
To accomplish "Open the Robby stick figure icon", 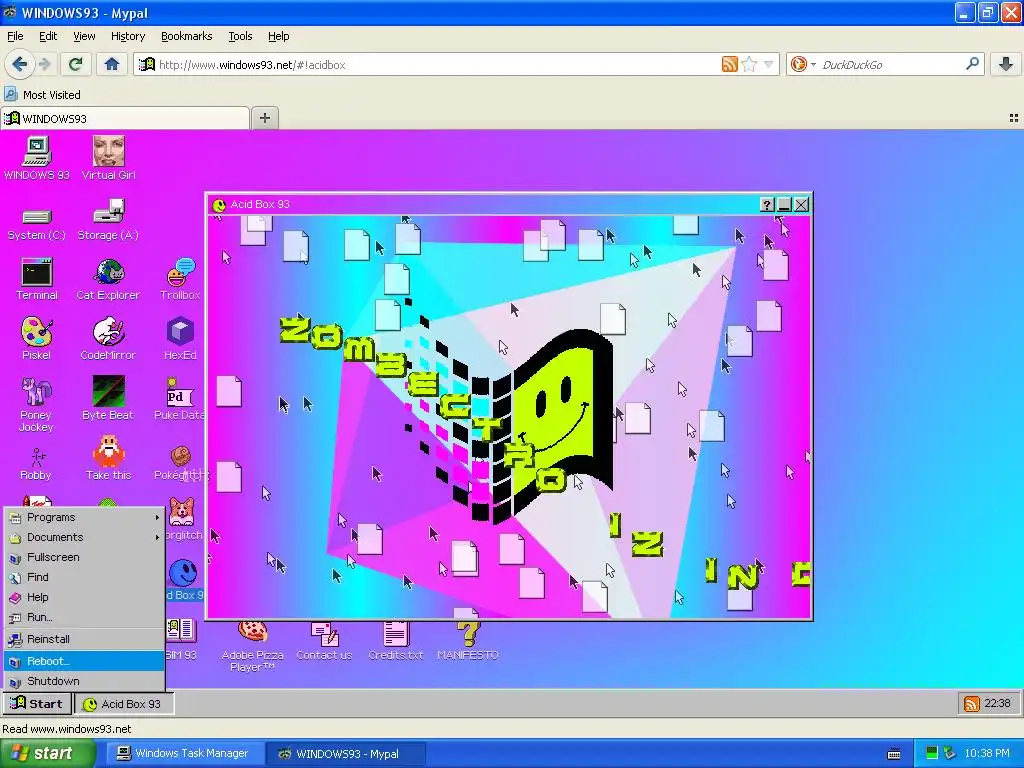I will 36,463.
